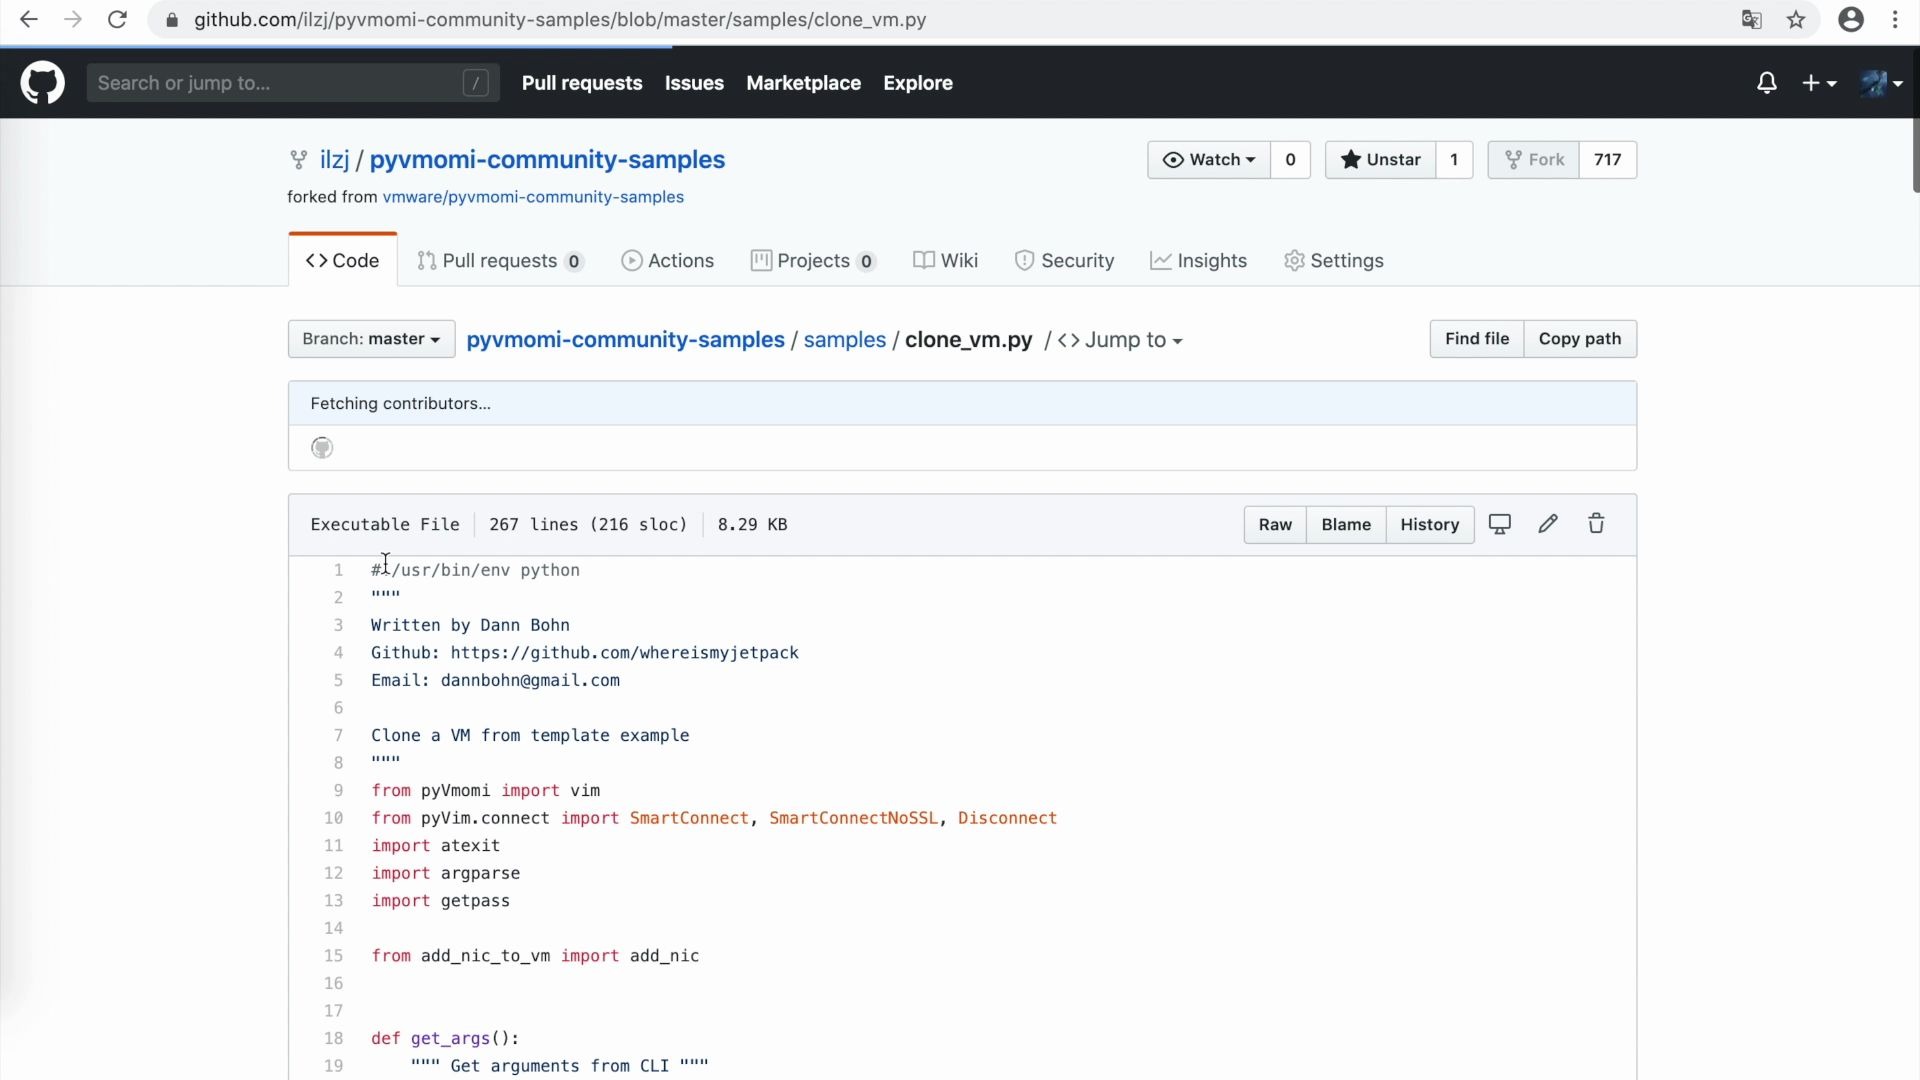This screenshot has height=1080, width=1920.
Task: Open the Watch dropdown
Action: 1209,160
